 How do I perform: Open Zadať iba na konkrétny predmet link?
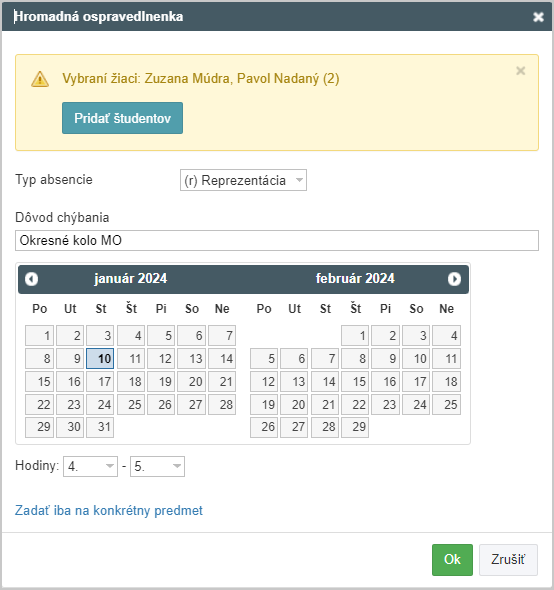click(109, 510)
